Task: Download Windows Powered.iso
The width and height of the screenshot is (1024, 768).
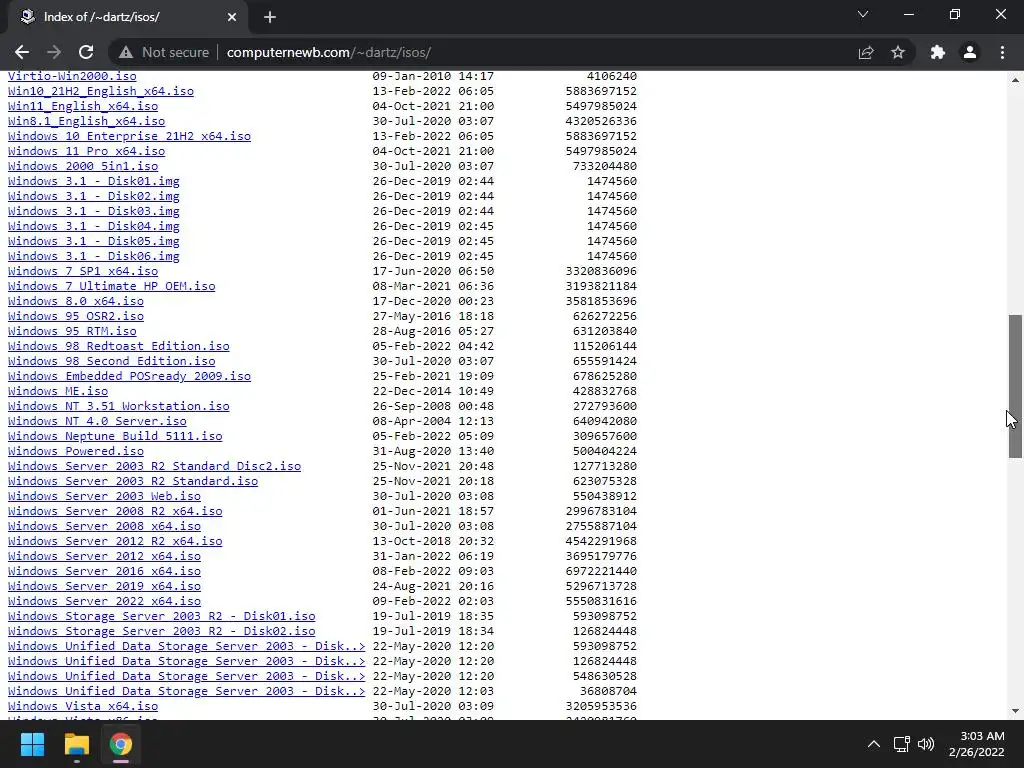Action: click(76, 452)
